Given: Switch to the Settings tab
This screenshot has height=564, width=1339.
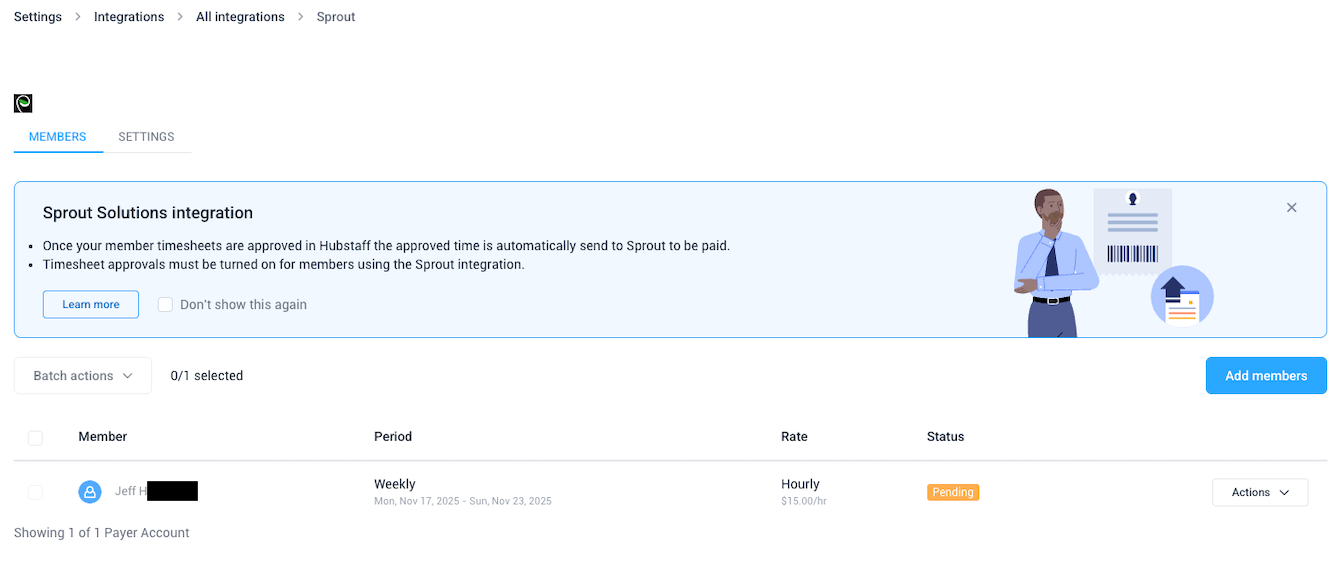Looking at the screenshot, I should 146,137.
